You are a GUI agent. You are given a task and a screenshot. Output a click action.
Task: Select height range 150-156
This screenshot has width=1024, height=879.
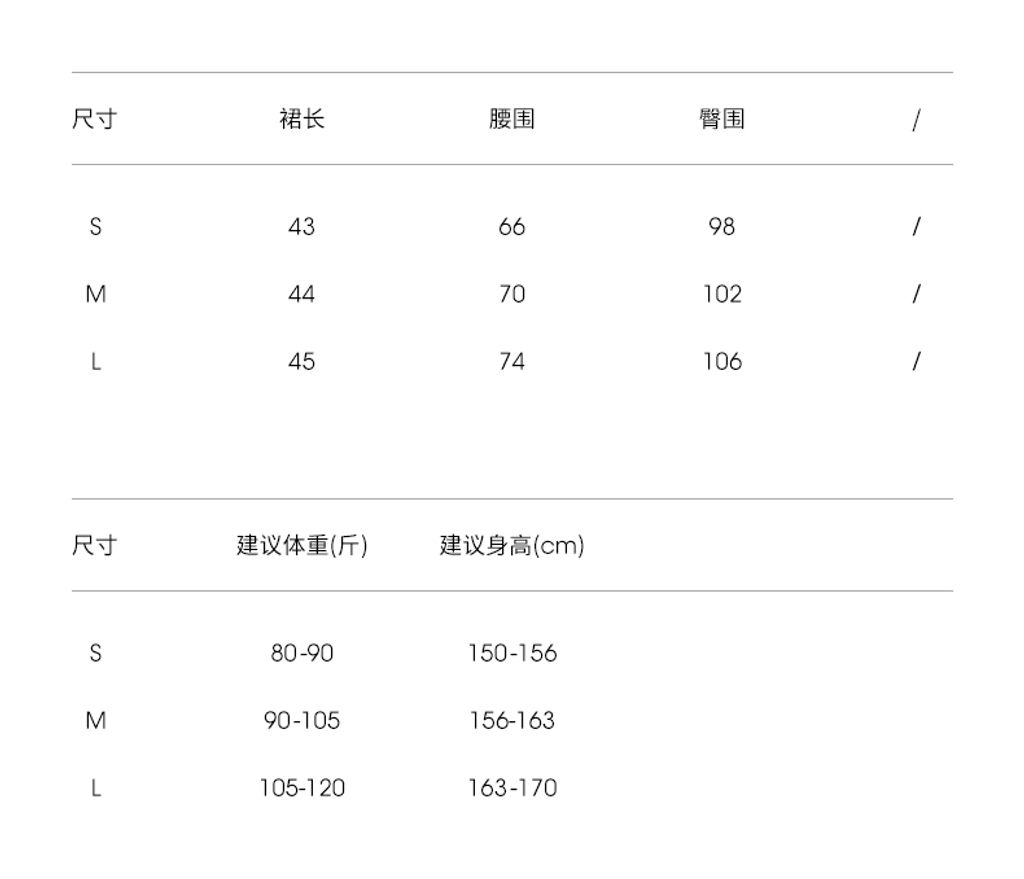(511, 654)
